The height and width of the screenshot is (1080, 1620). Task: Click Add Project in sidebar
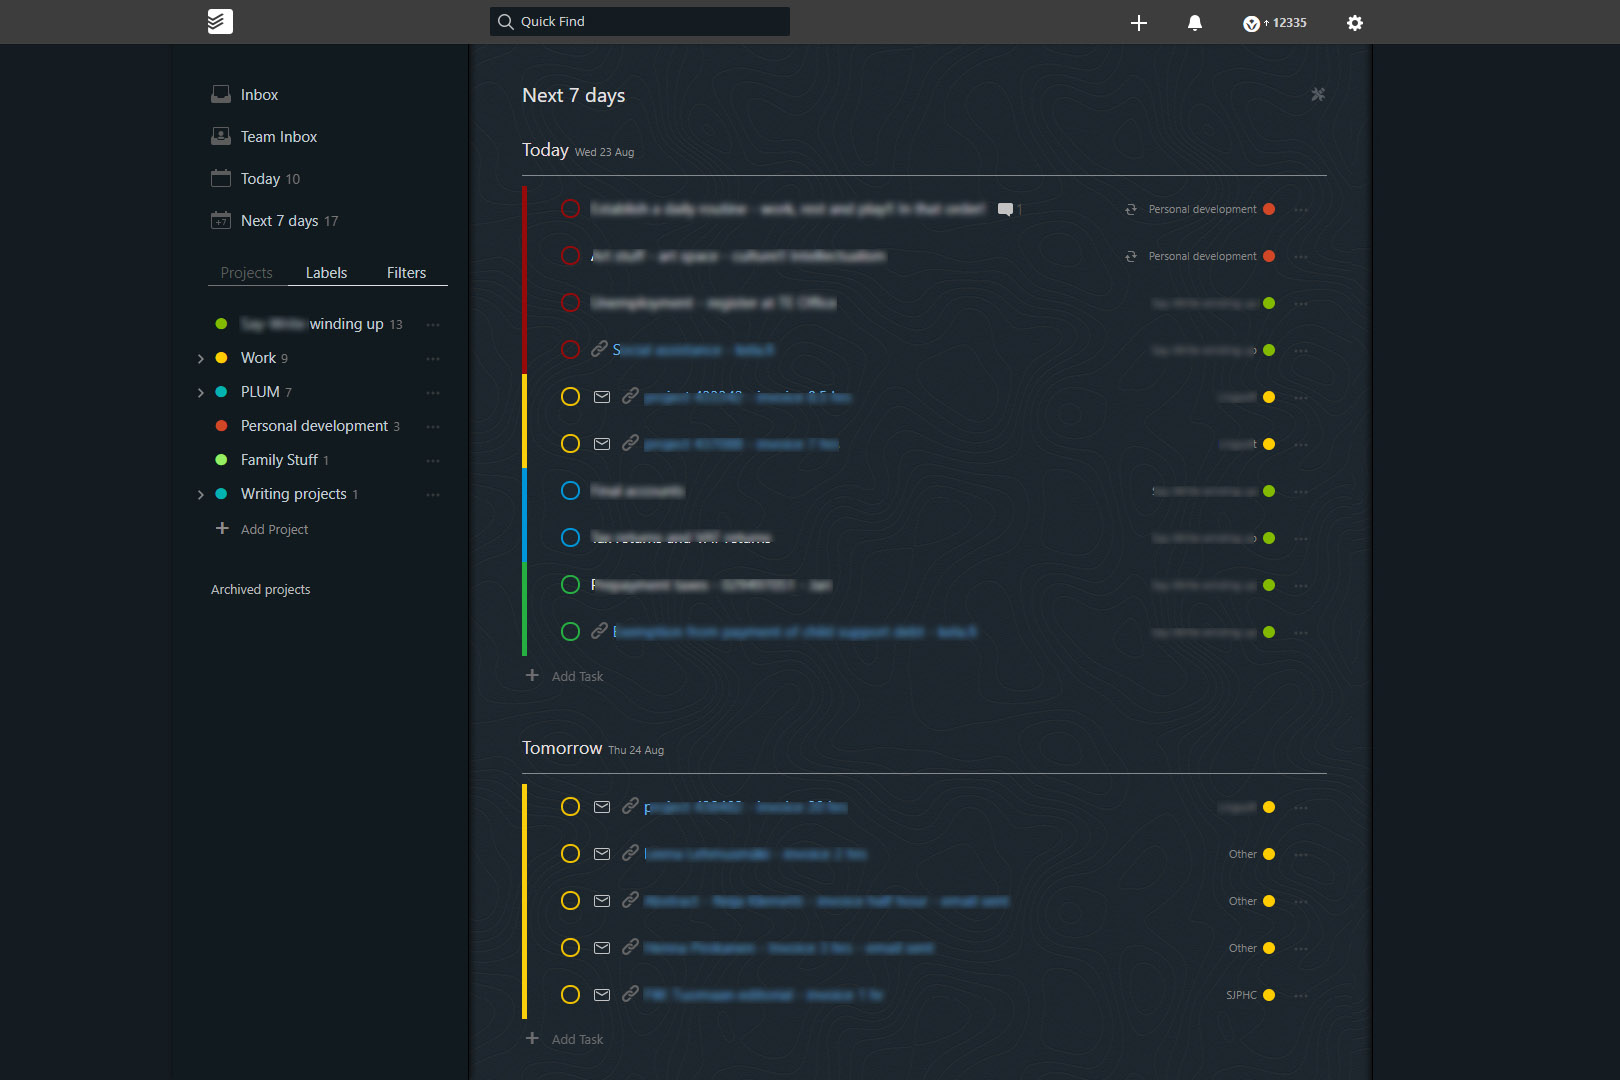(273, 529)
